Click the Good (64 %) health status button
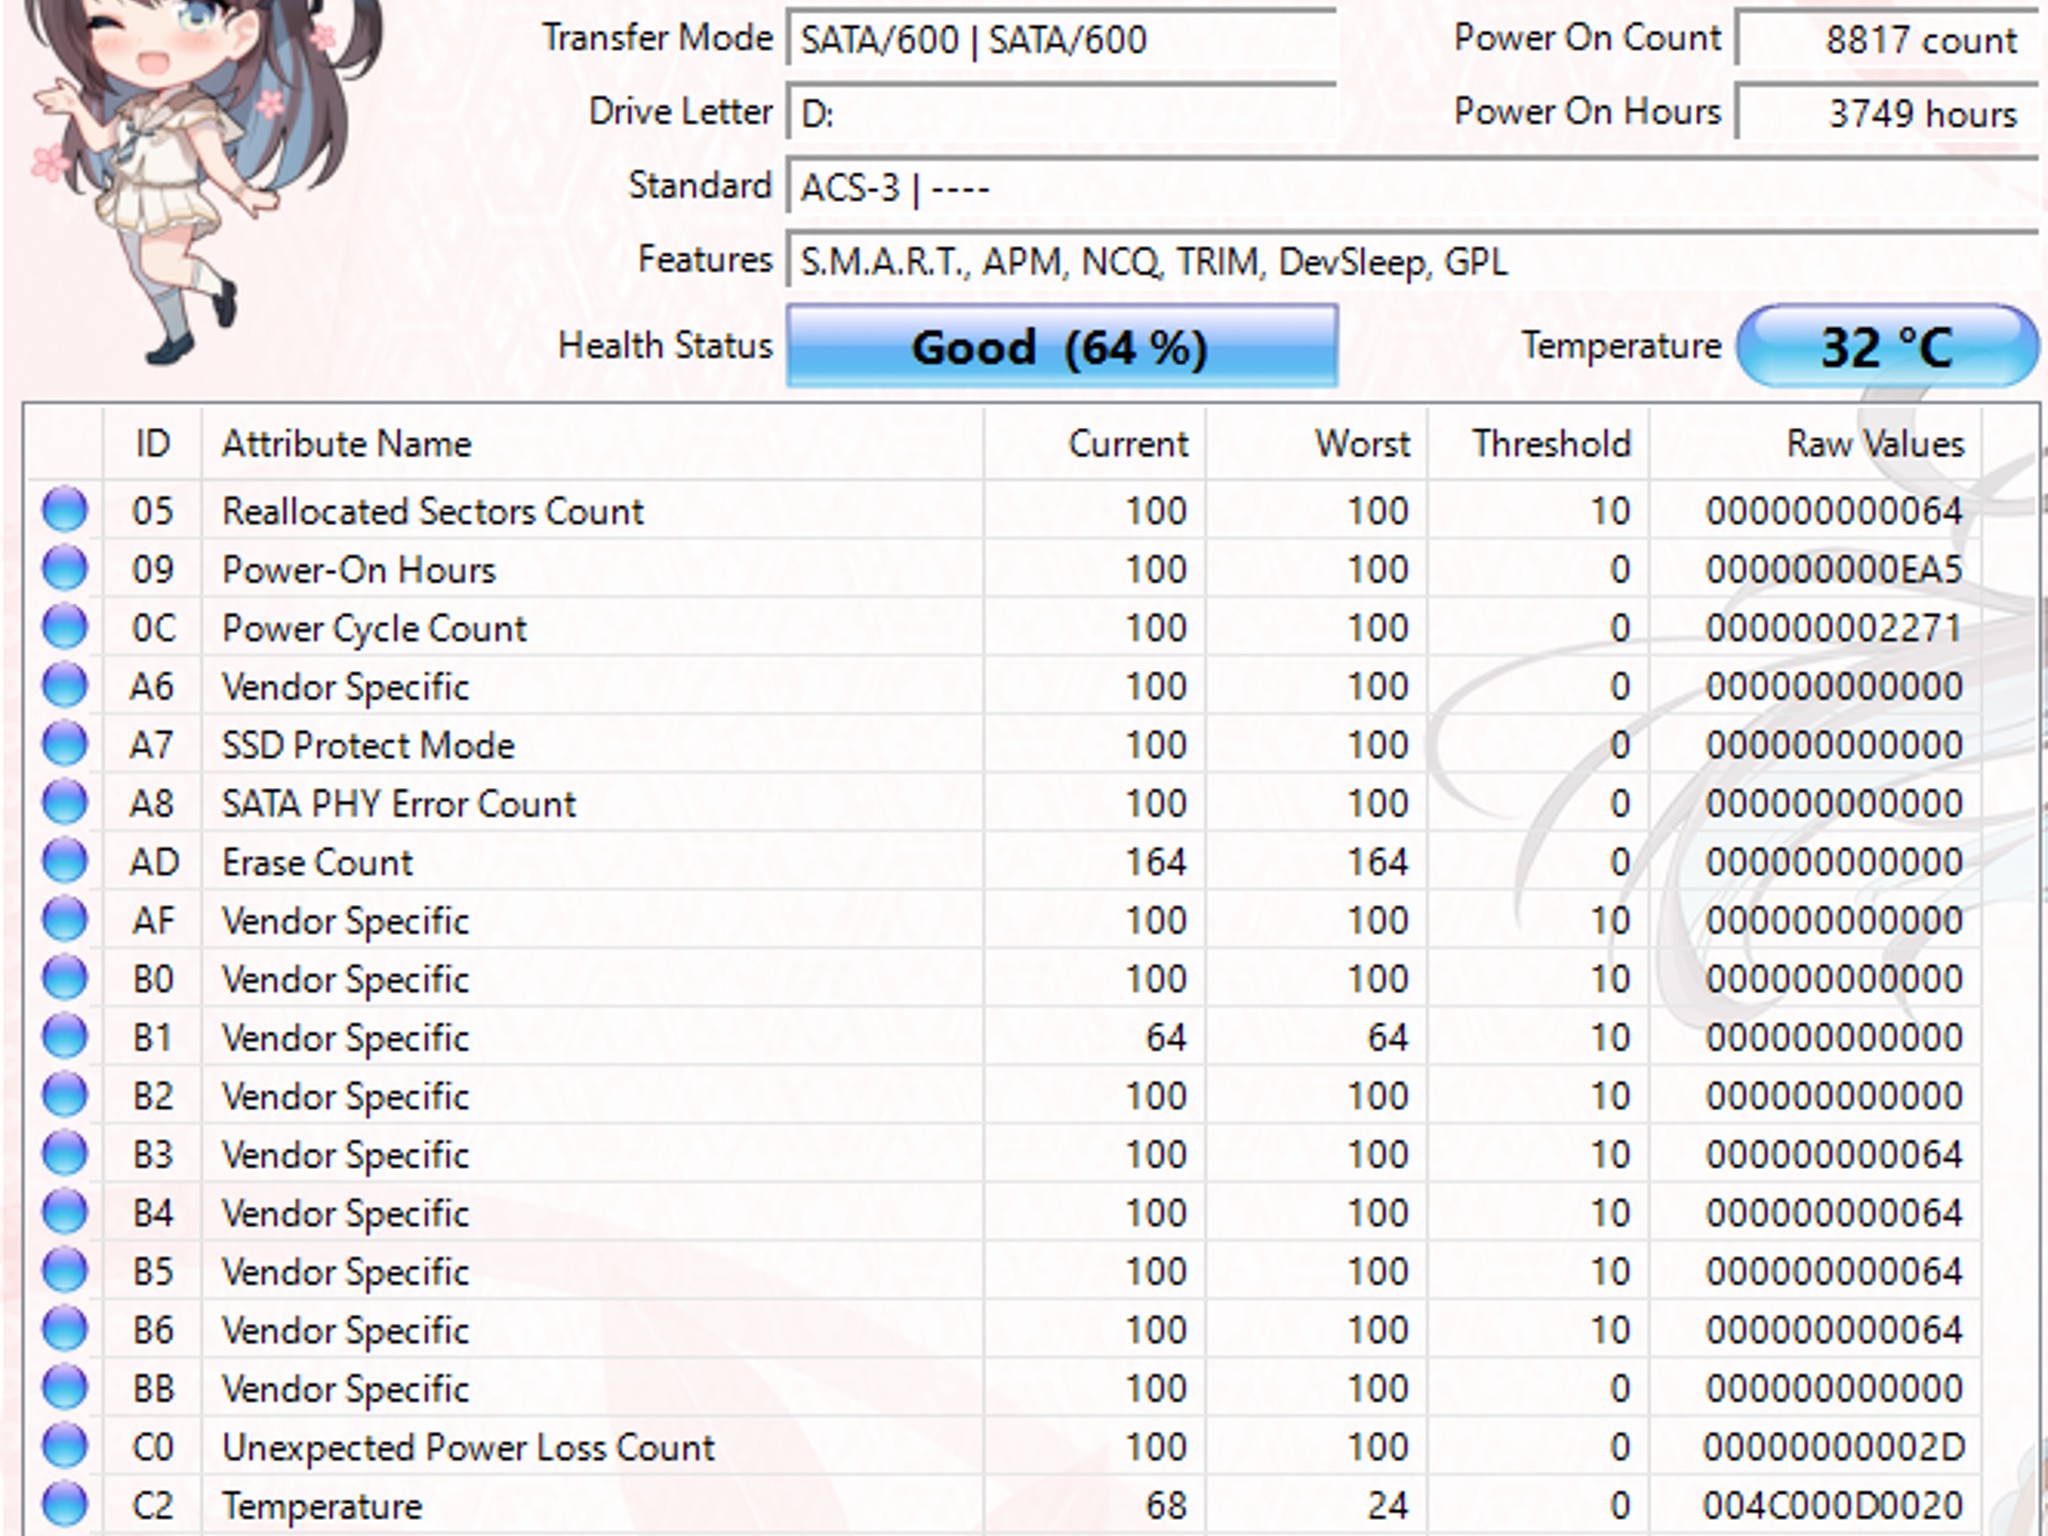 [x=1062, y=346]
